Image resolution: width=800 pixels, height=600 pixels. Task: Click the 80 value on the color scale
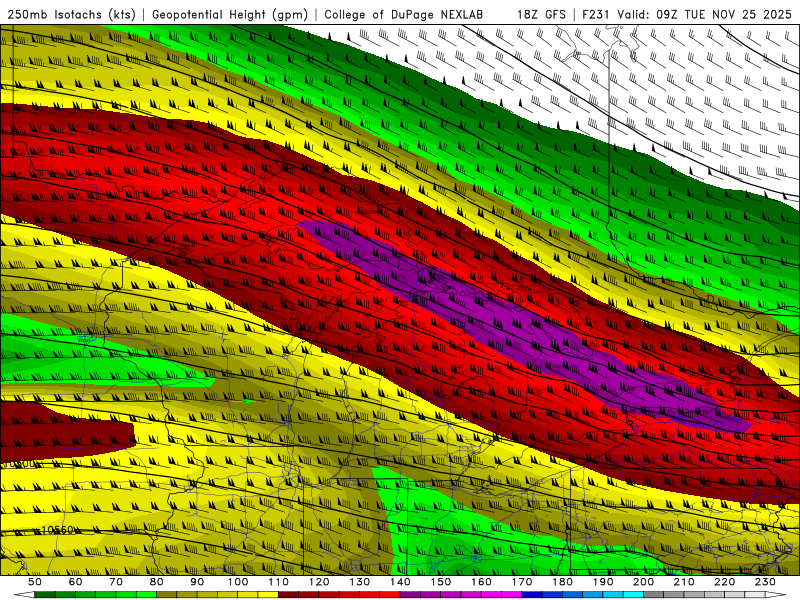pos(157,582)
